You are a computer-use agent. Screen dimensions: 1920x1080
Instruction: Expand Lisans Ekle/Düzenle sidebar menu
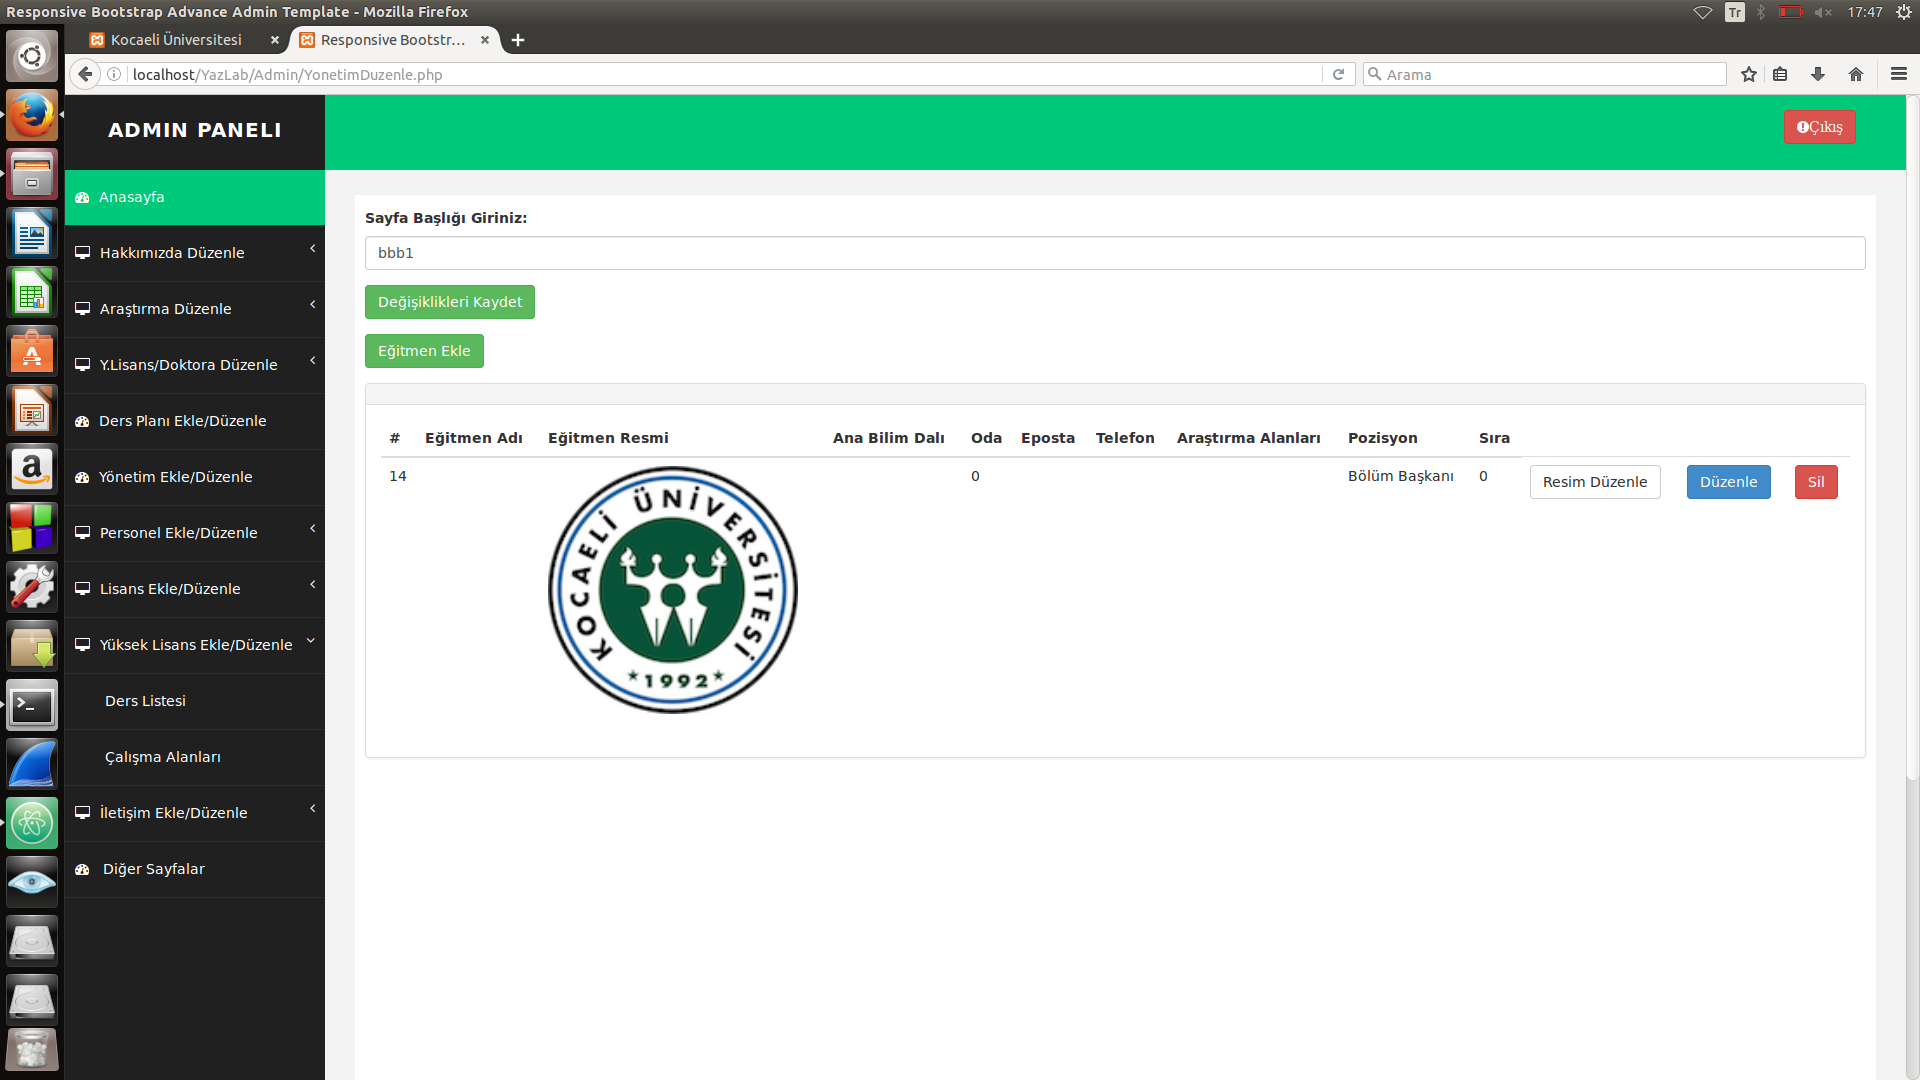click(195, 589)
